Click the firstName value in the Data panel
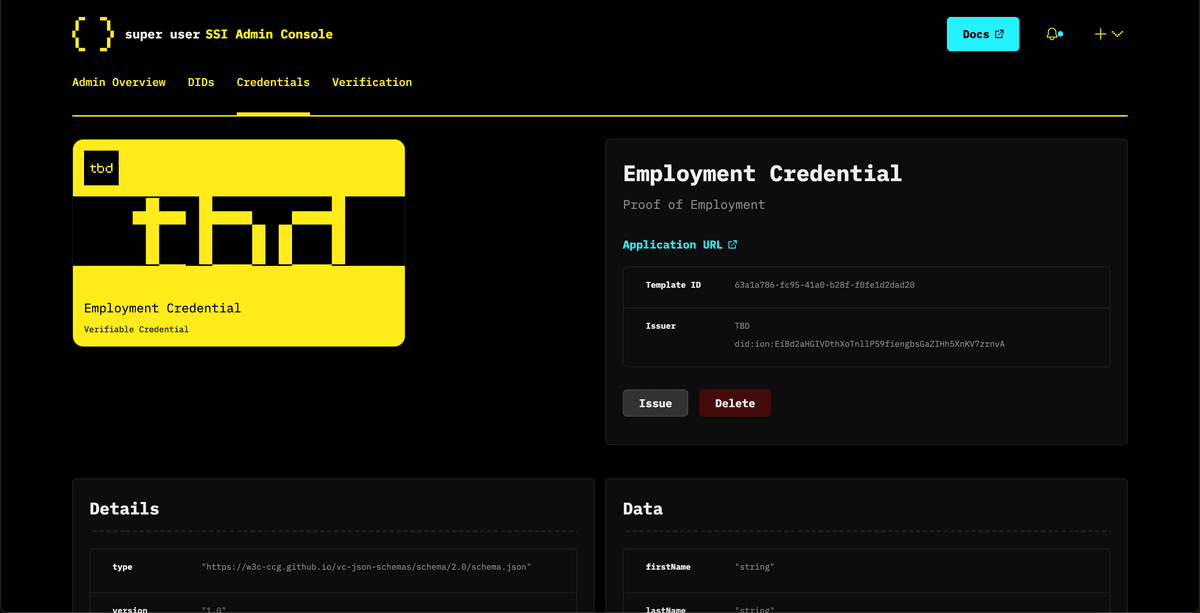 click(754, 567)
